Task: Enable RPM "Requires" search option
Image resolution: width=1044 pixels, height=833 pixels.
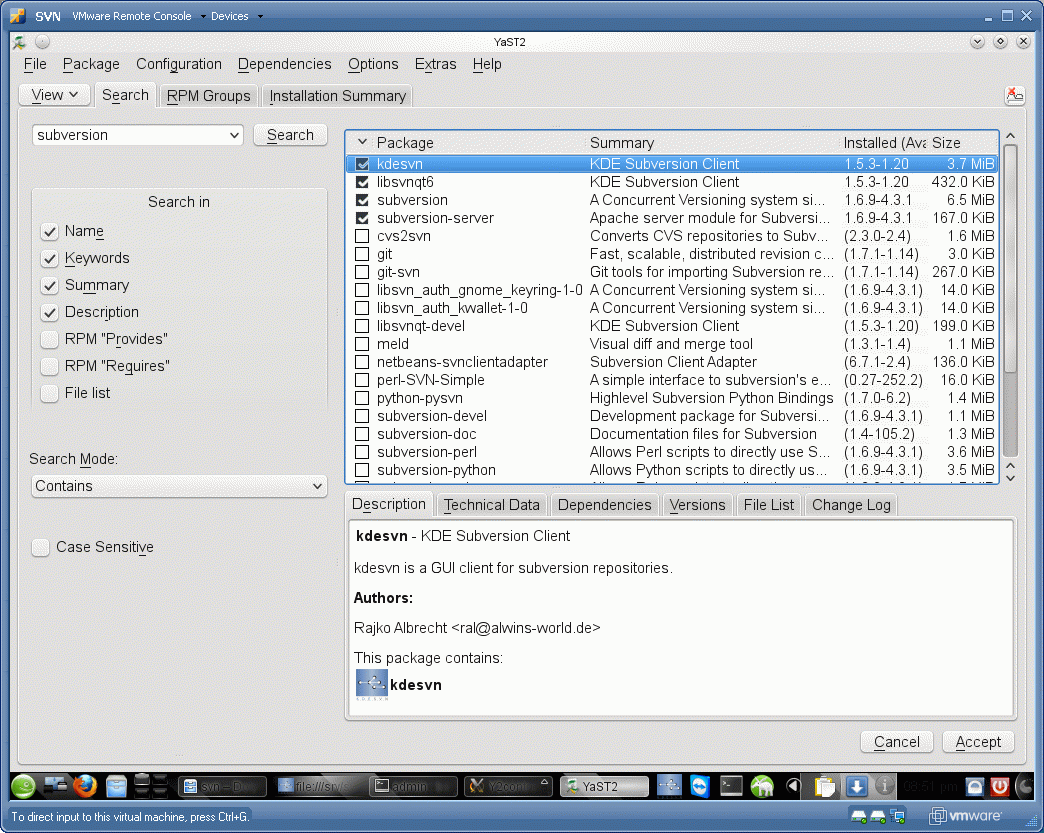Action: pyautogui.click(x=49, y=366)
